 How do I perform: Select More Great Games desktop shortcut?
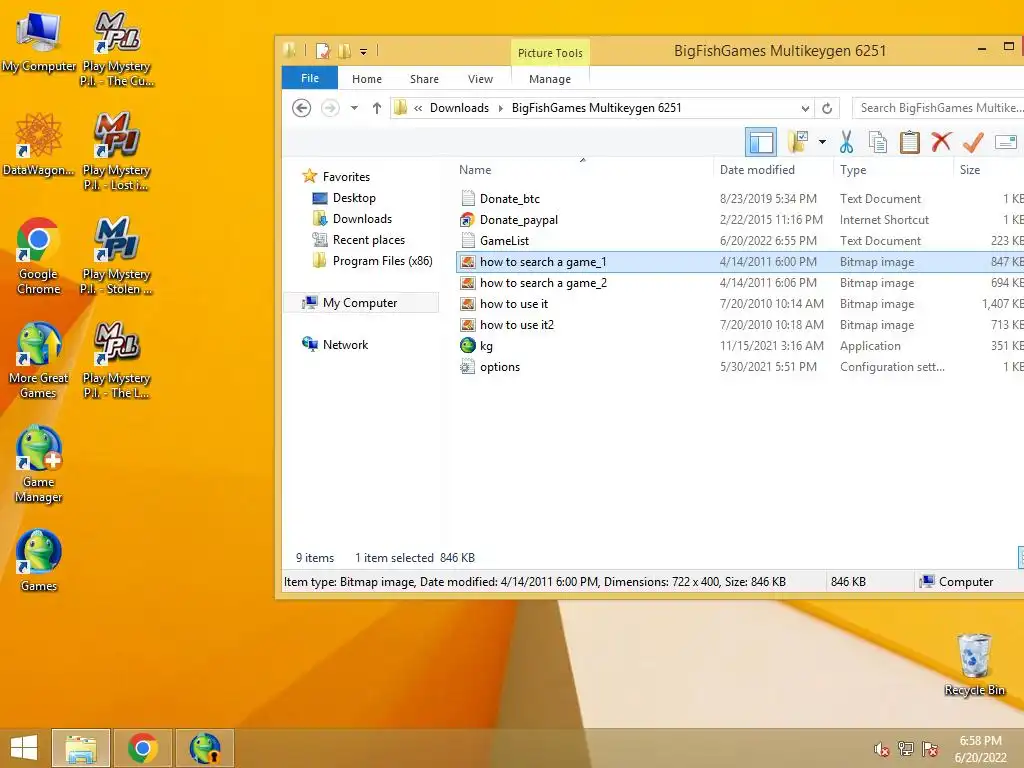[39, 359]
